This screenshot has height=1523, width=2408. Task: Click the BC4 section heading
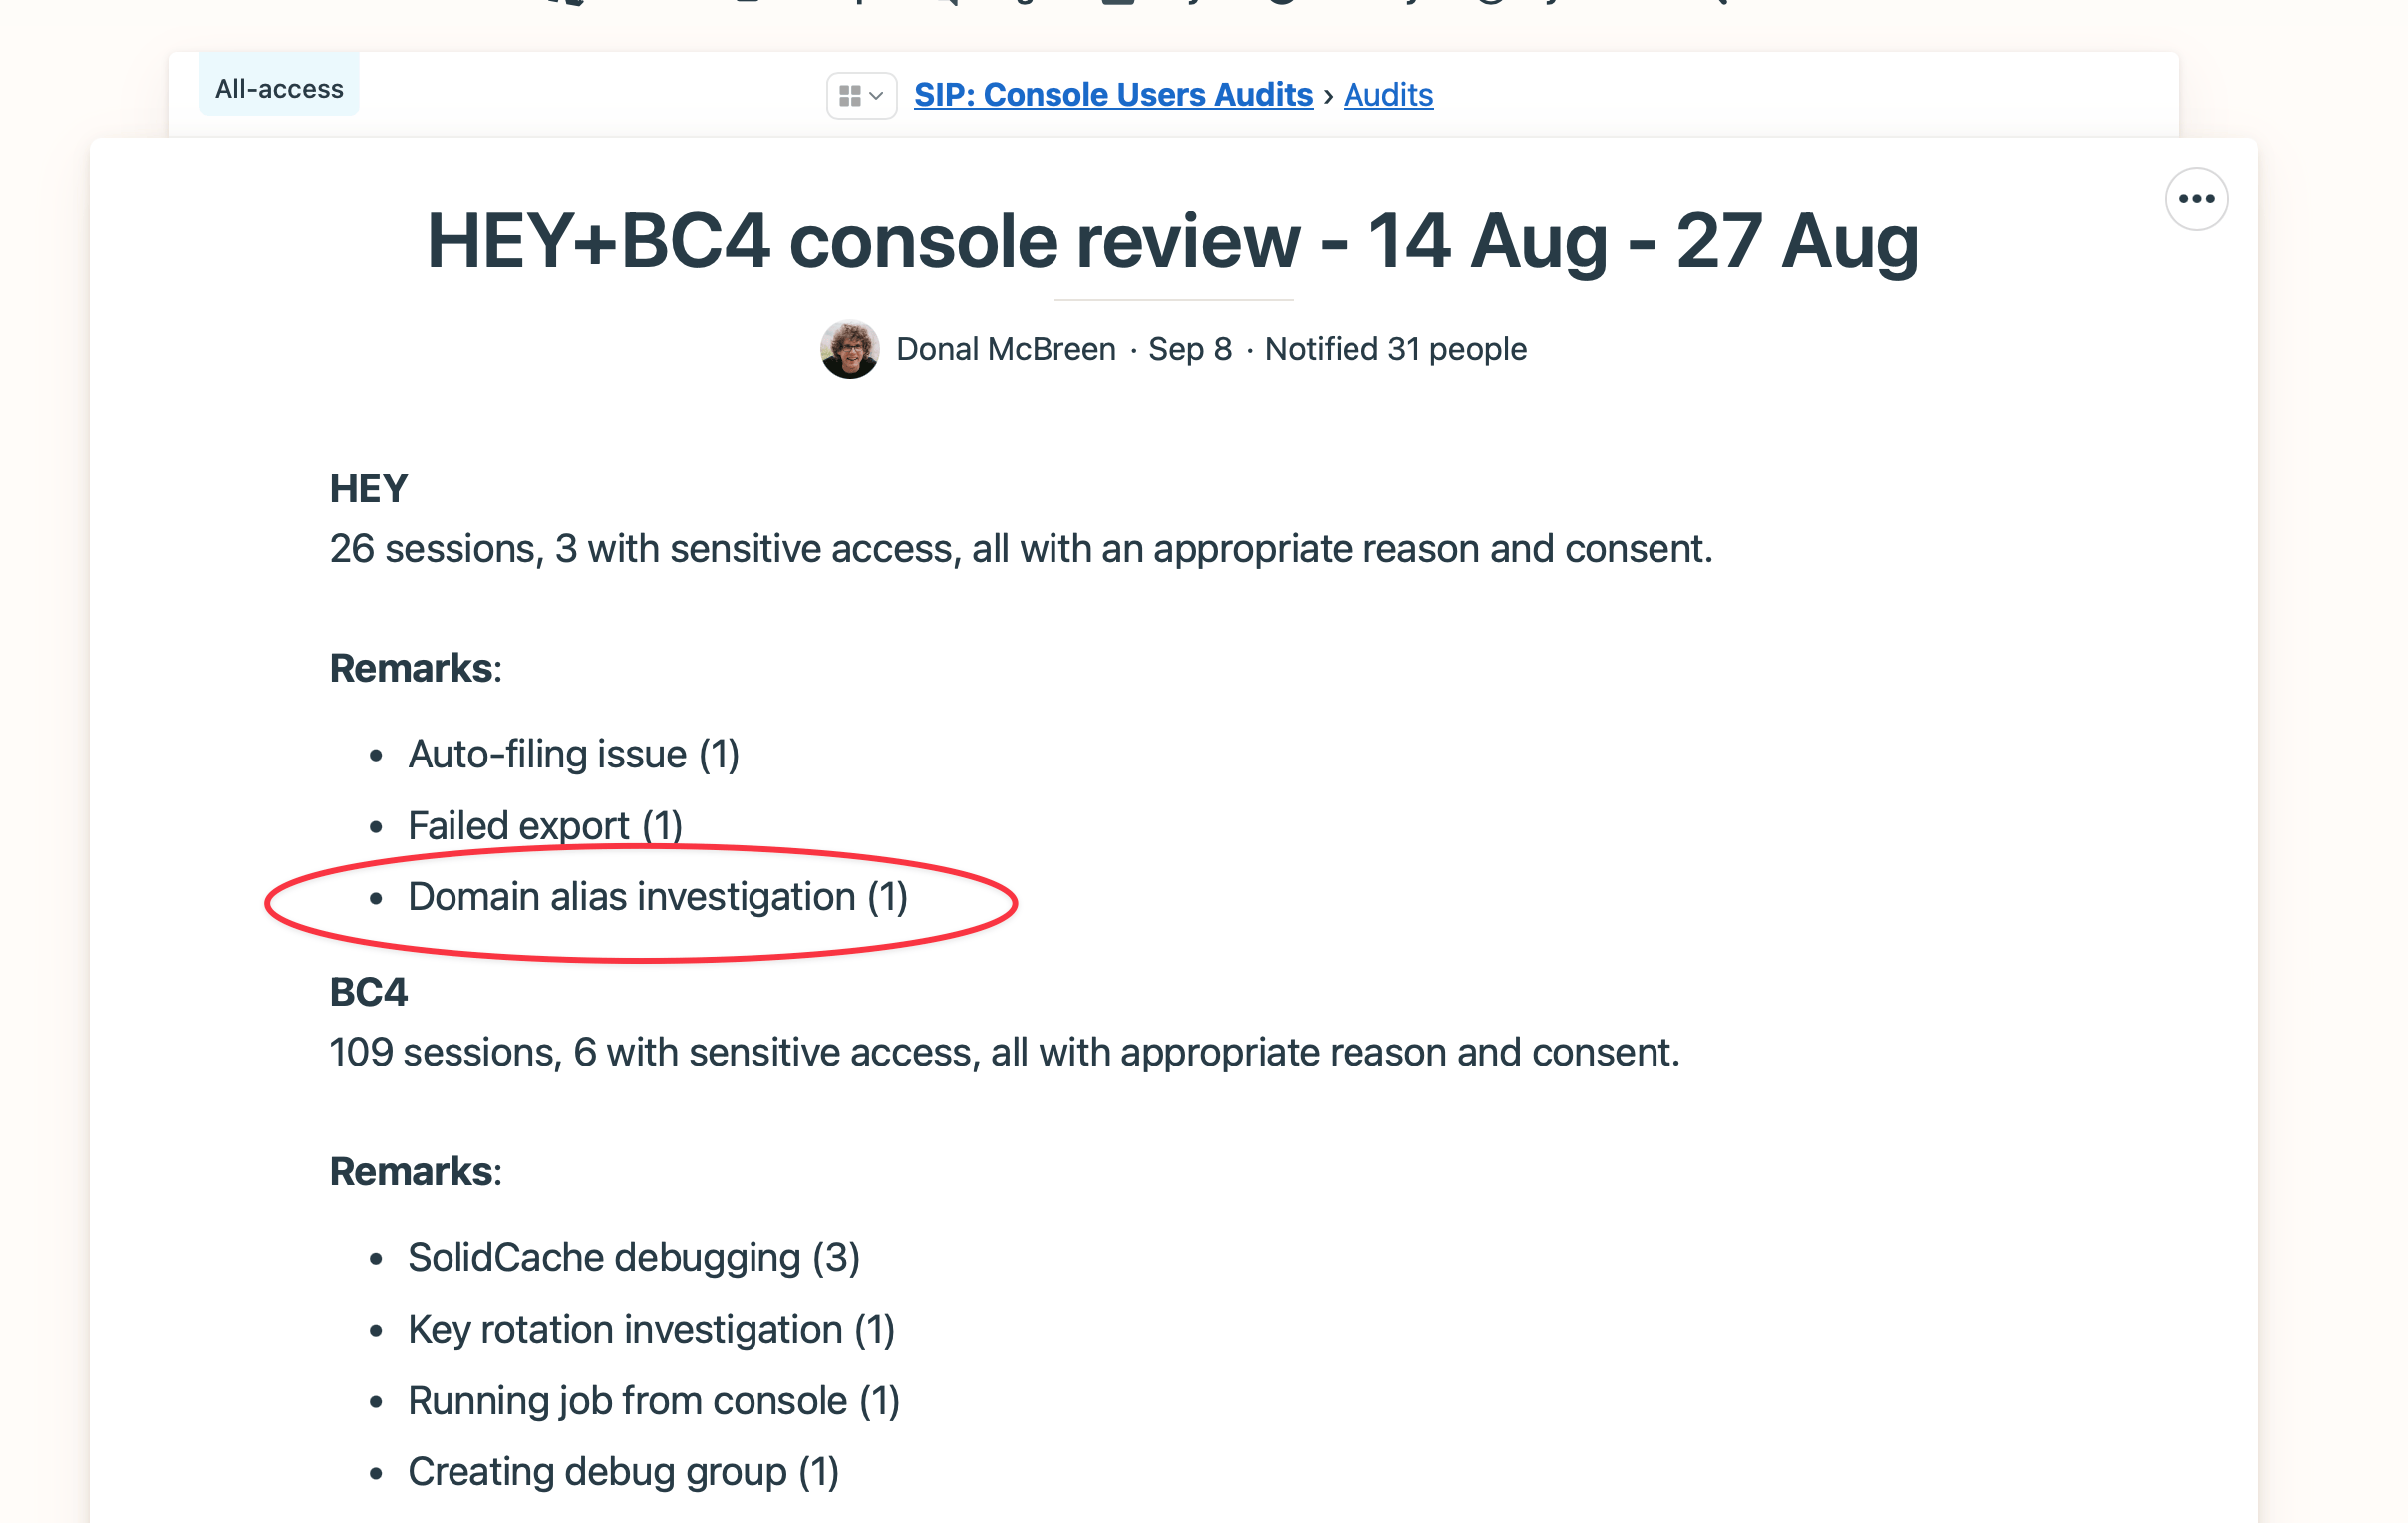[368, 992]
